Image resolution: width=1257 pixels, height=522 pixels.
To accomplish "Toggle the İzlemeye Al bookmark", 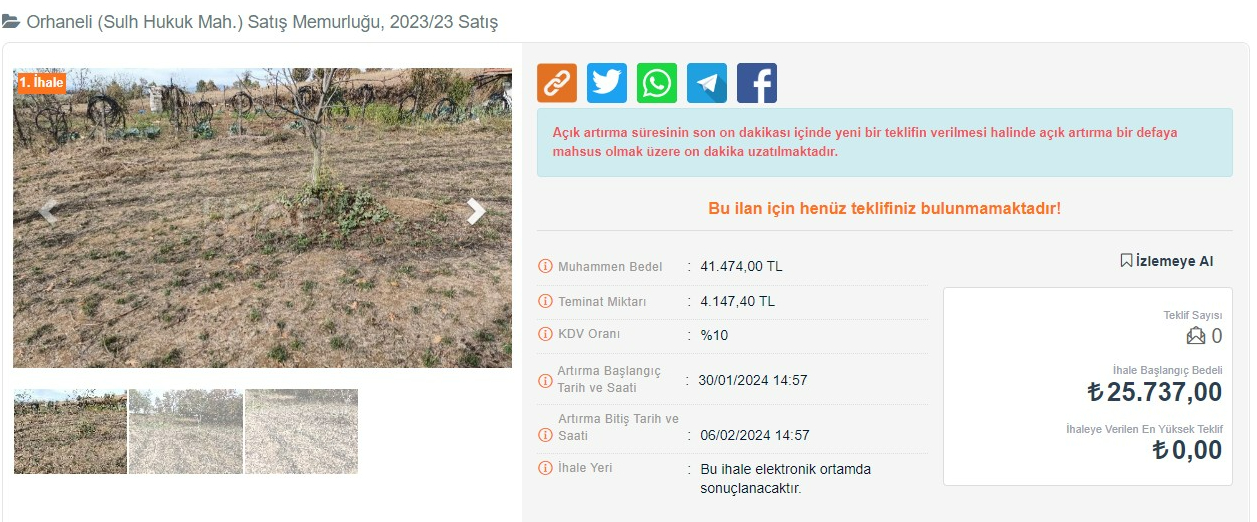I will [x=1166, y=261].
